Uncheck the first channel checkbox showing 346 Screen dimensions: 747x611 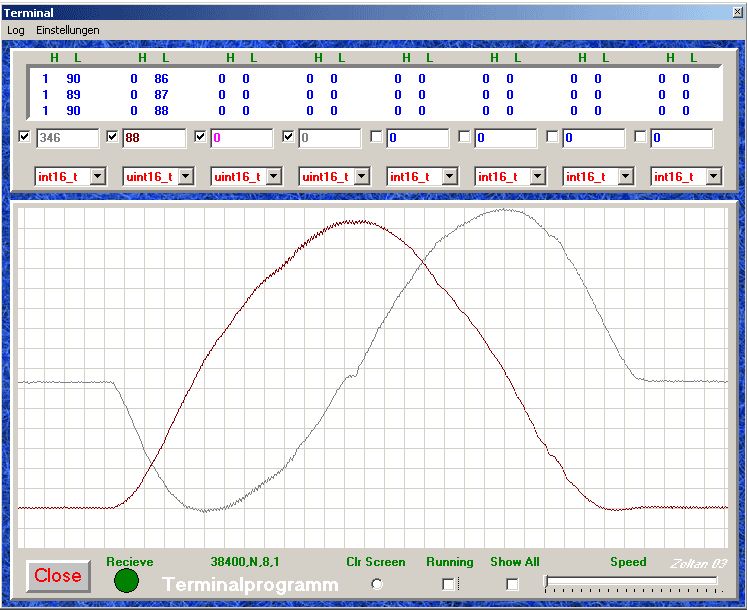tap(25, 137)
